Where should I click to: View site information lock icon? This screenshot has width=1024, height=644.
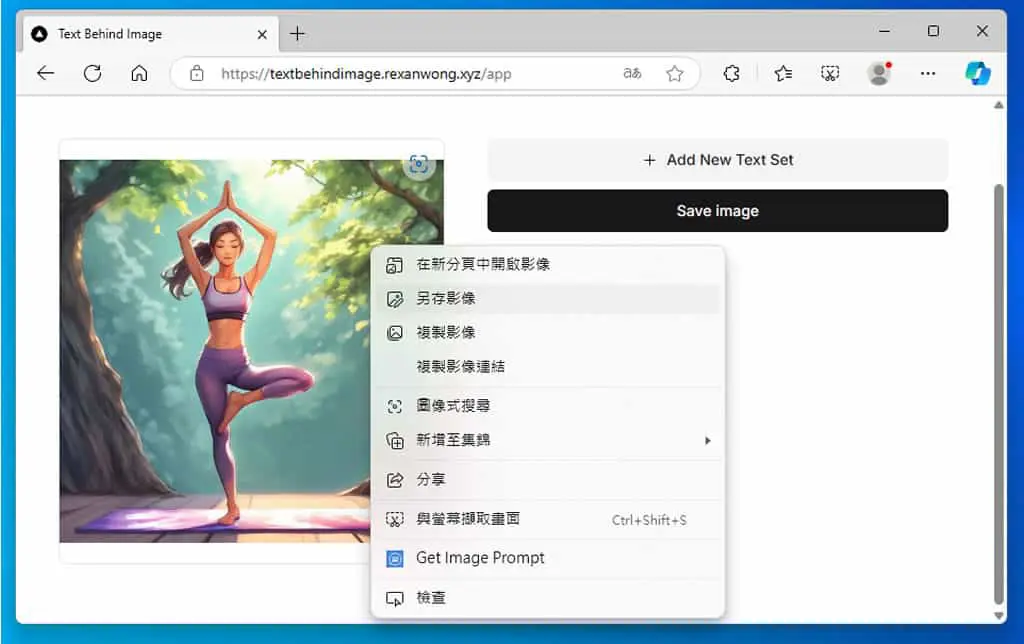point(197,73)
